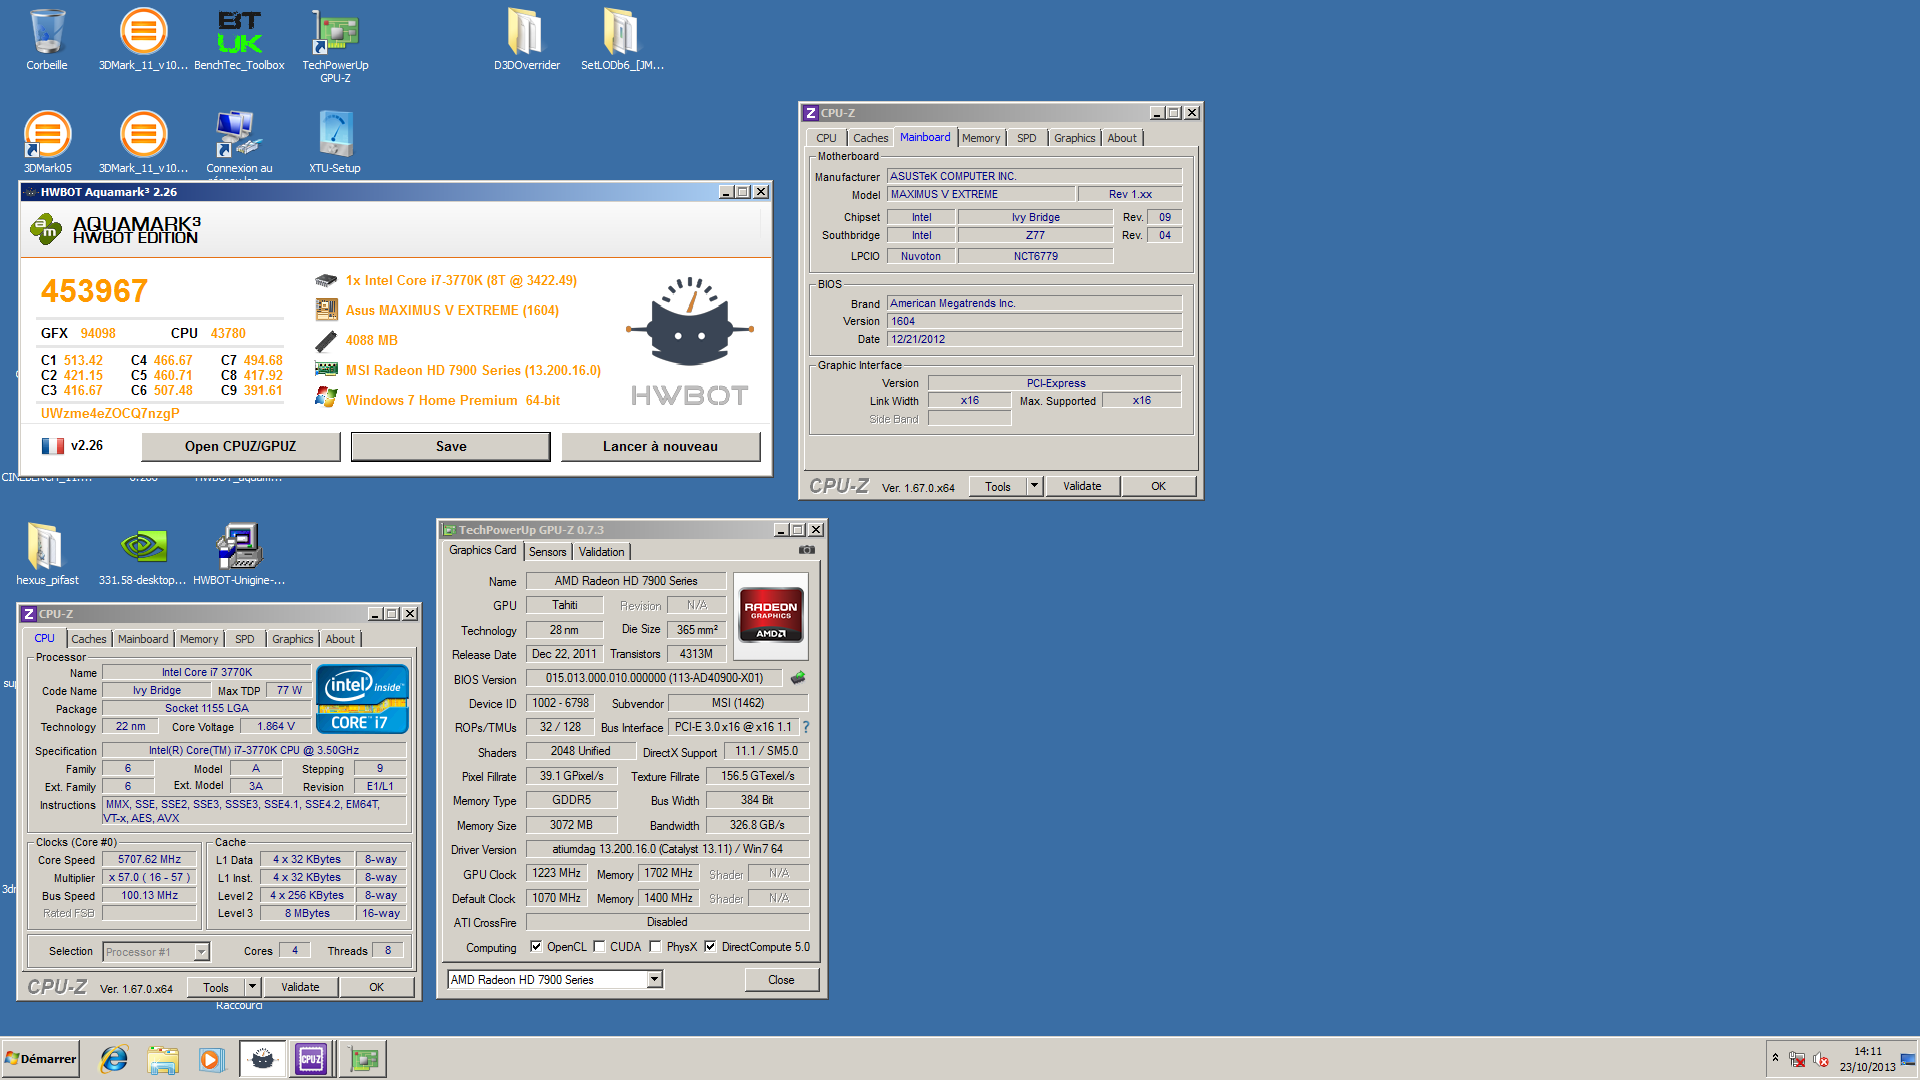Switch to HWBOT Aquamark taskbar button
This screenshot has width=1920, height=1080.
click(x=263, y=1059)
